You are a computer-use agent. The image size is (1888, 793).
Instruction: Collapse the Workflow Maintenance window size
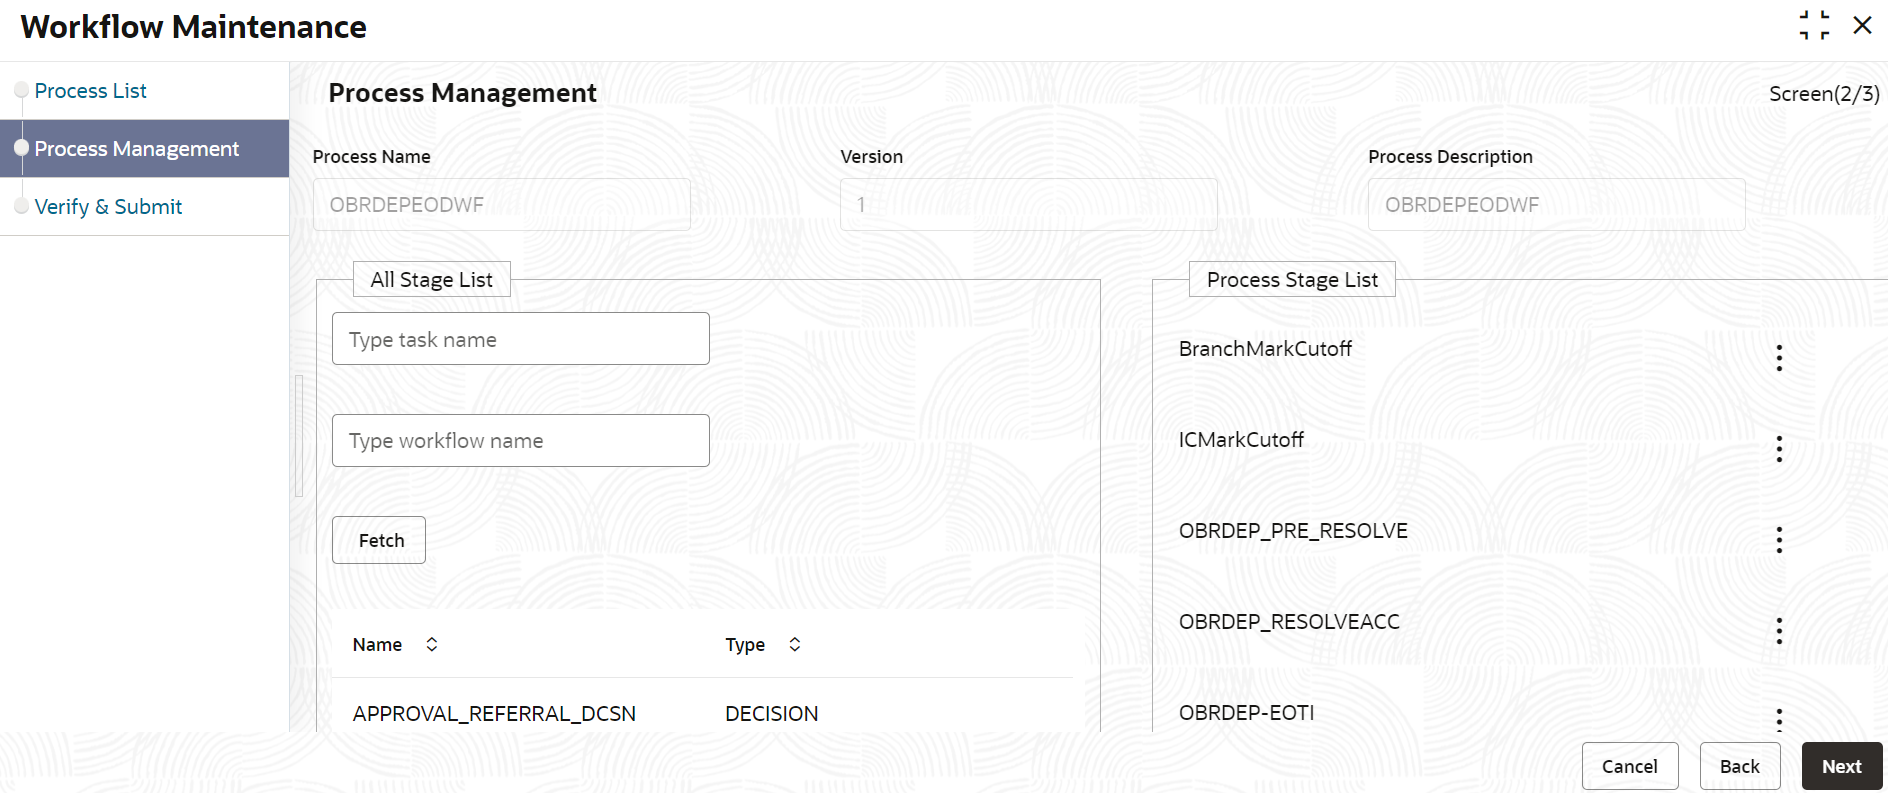pos(1814,26)
